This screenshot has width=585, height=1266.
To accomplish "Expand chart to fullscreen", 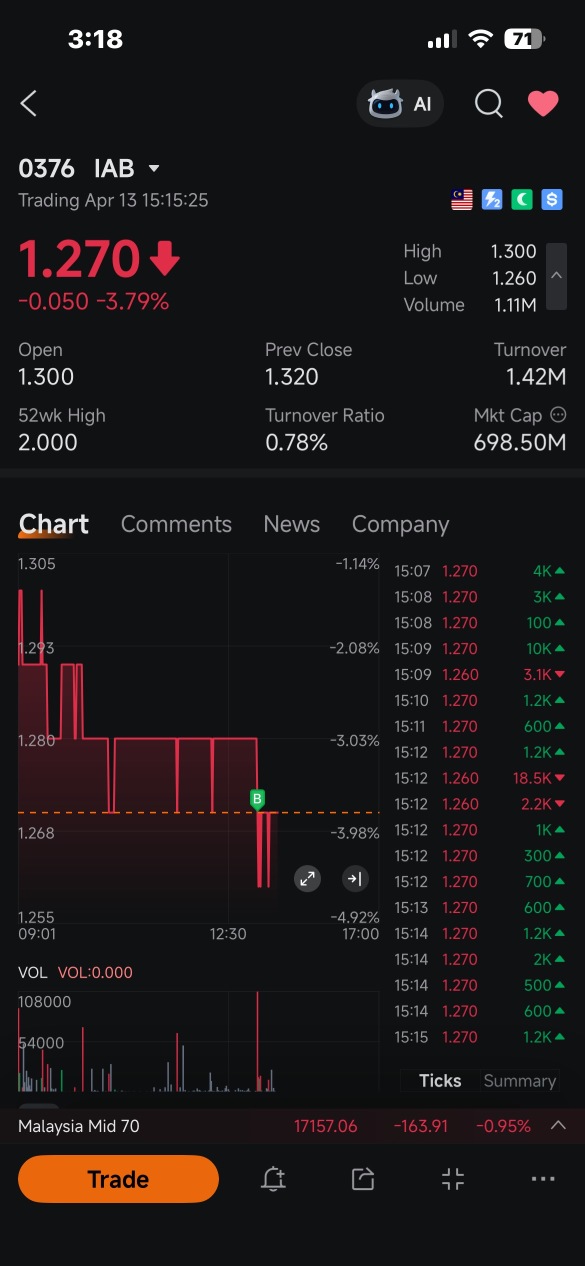I will [307, 879].
